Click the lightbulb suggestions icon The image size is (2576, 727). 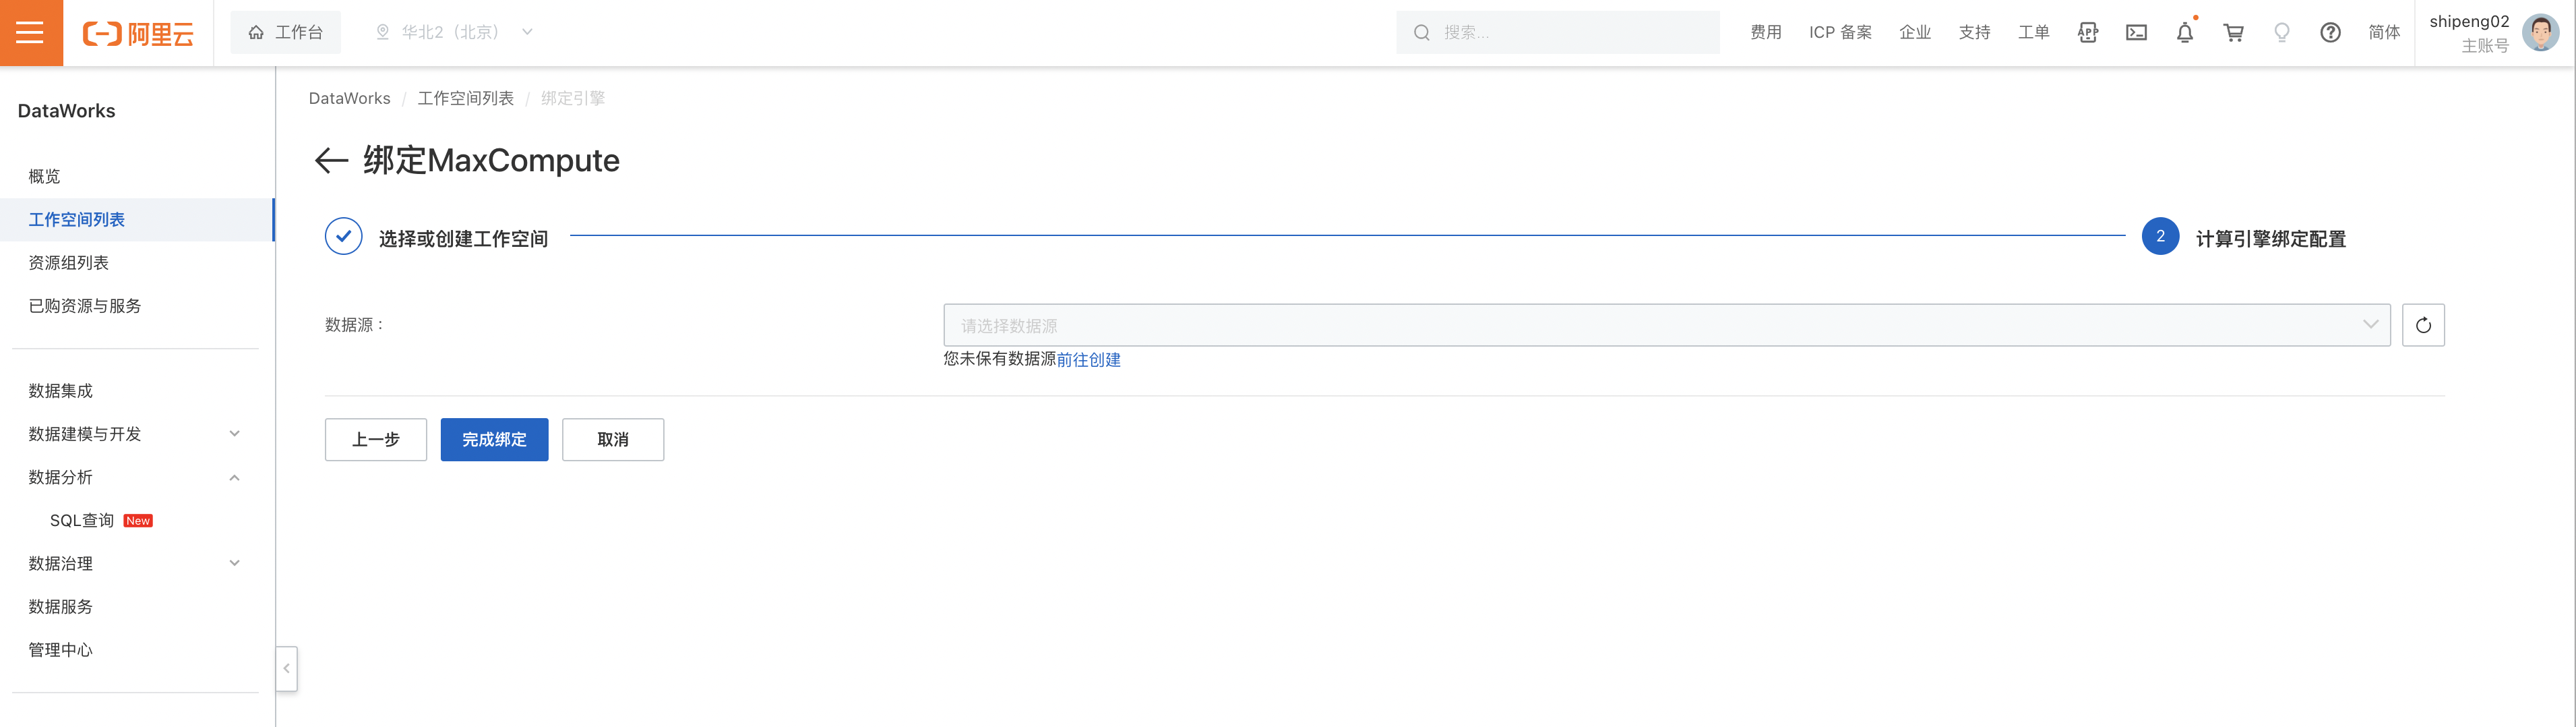point(2282,33)
